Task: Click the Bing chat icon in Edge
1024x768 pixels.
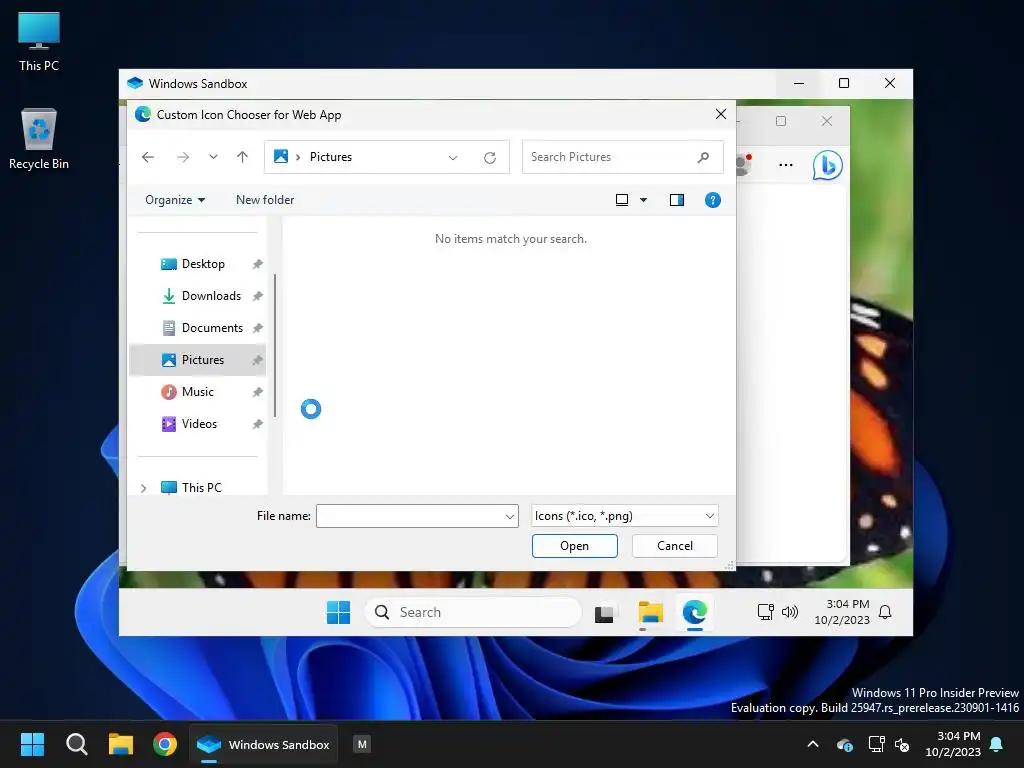Action: (x=827, y=165)
